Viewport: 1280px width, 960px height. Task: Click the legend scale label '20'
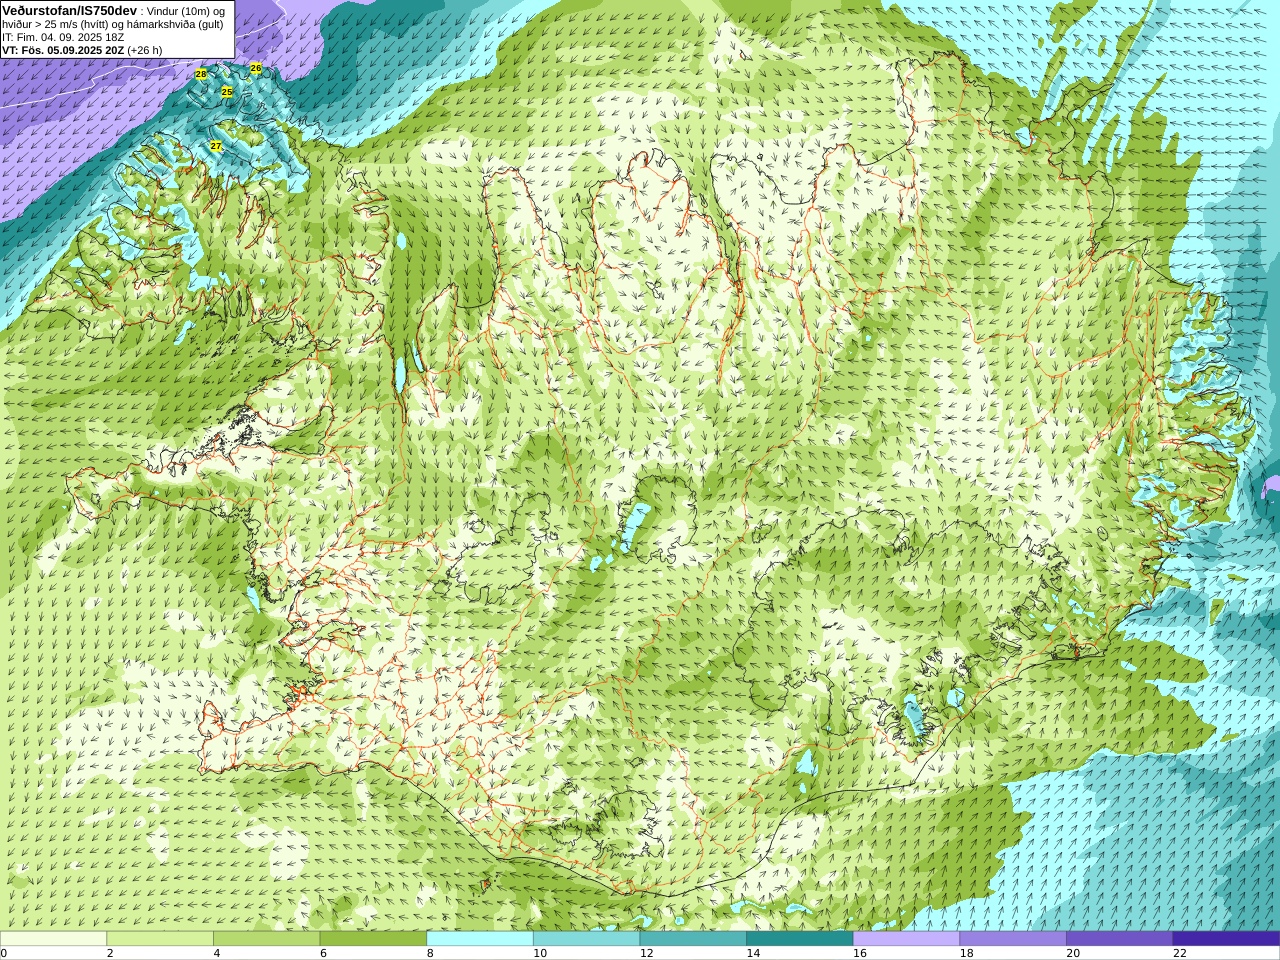pyautogui.click(x=1073, y=953)
